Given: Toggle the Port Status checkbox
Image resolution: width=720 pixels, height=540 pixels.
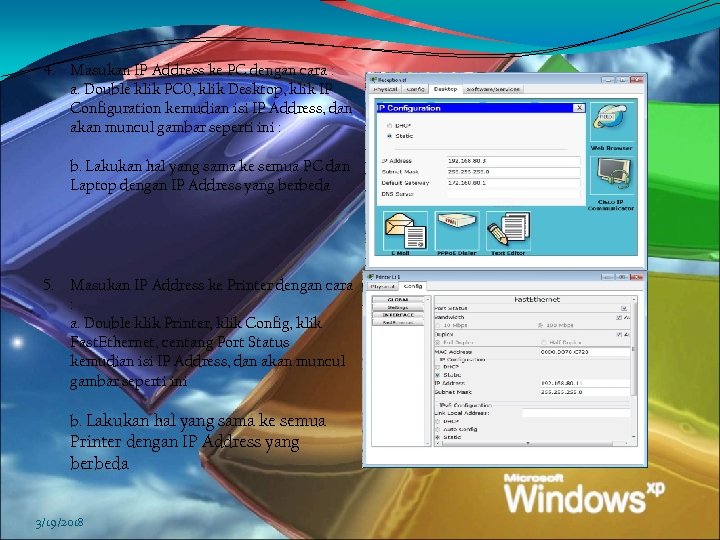Looking at the screenshot, I should (624, 309).
